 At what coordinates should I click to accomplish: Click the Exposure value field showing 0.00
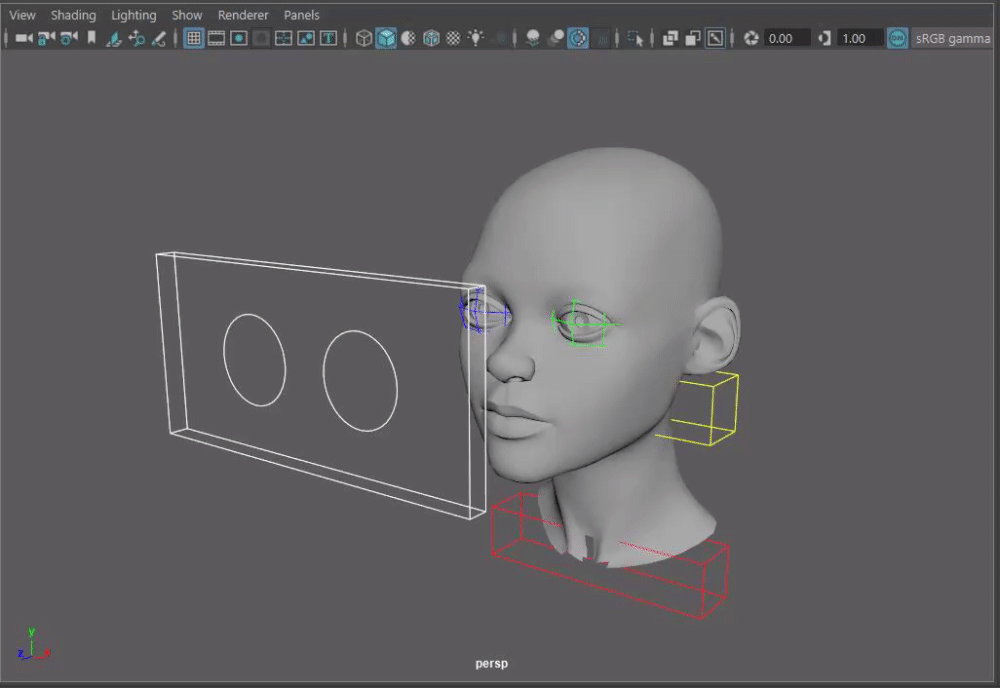pos(787,38)
